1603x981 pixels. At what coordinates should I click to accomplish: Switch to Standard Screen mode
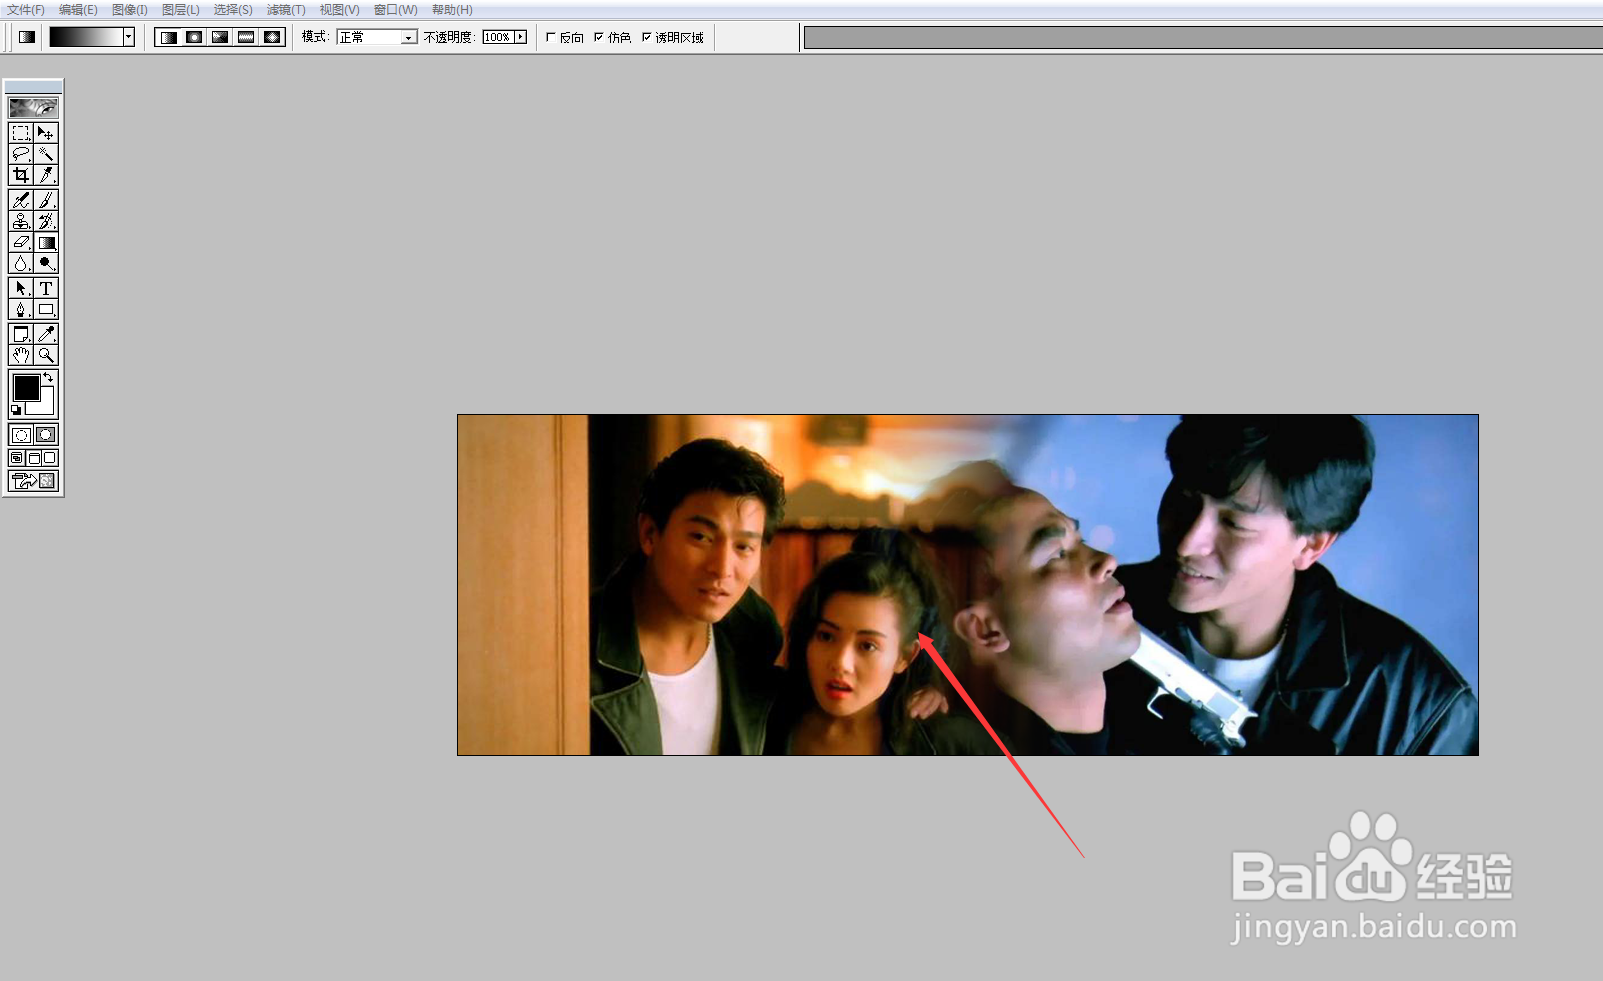(17, 458)
